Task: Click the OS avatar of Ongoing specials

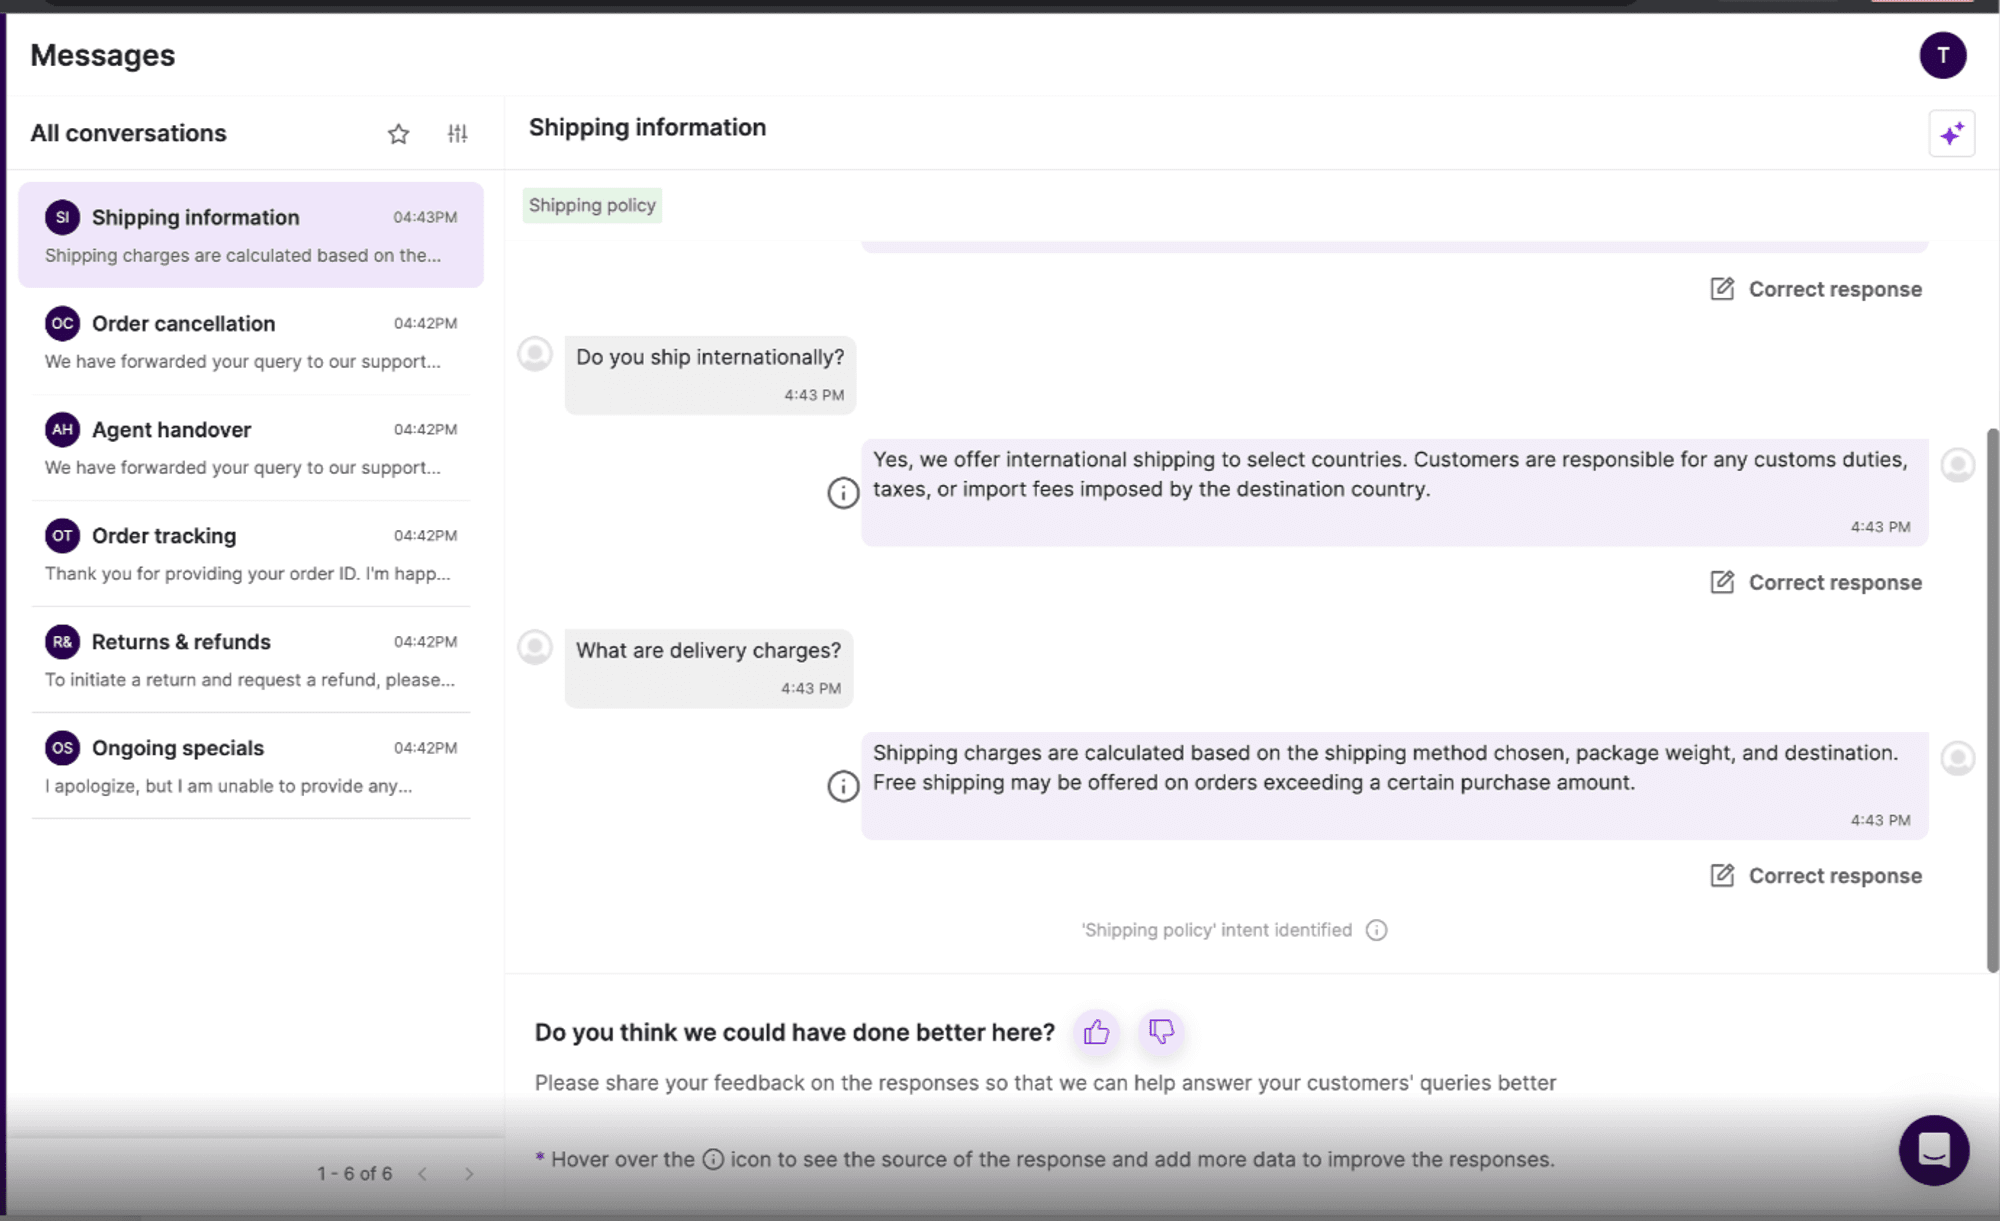Action: 62,747
